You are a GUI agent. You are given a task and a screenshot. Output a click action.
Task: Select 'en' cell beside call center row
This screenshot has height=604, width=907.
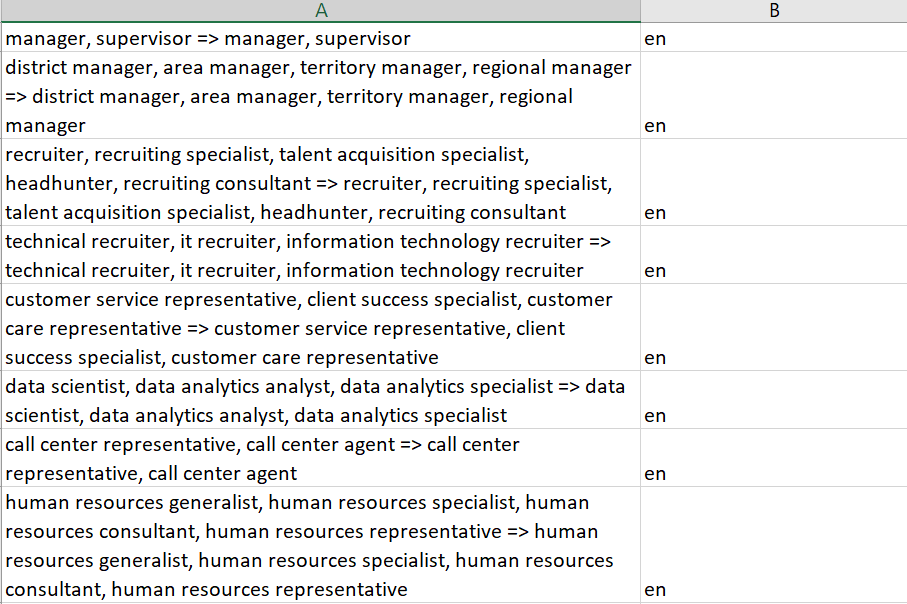[774, 458]
